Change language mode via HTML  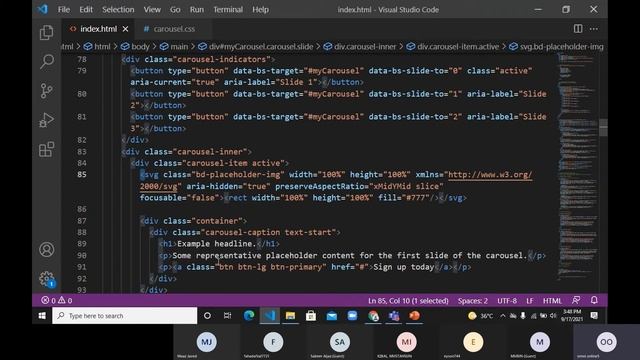pos(552,301)
